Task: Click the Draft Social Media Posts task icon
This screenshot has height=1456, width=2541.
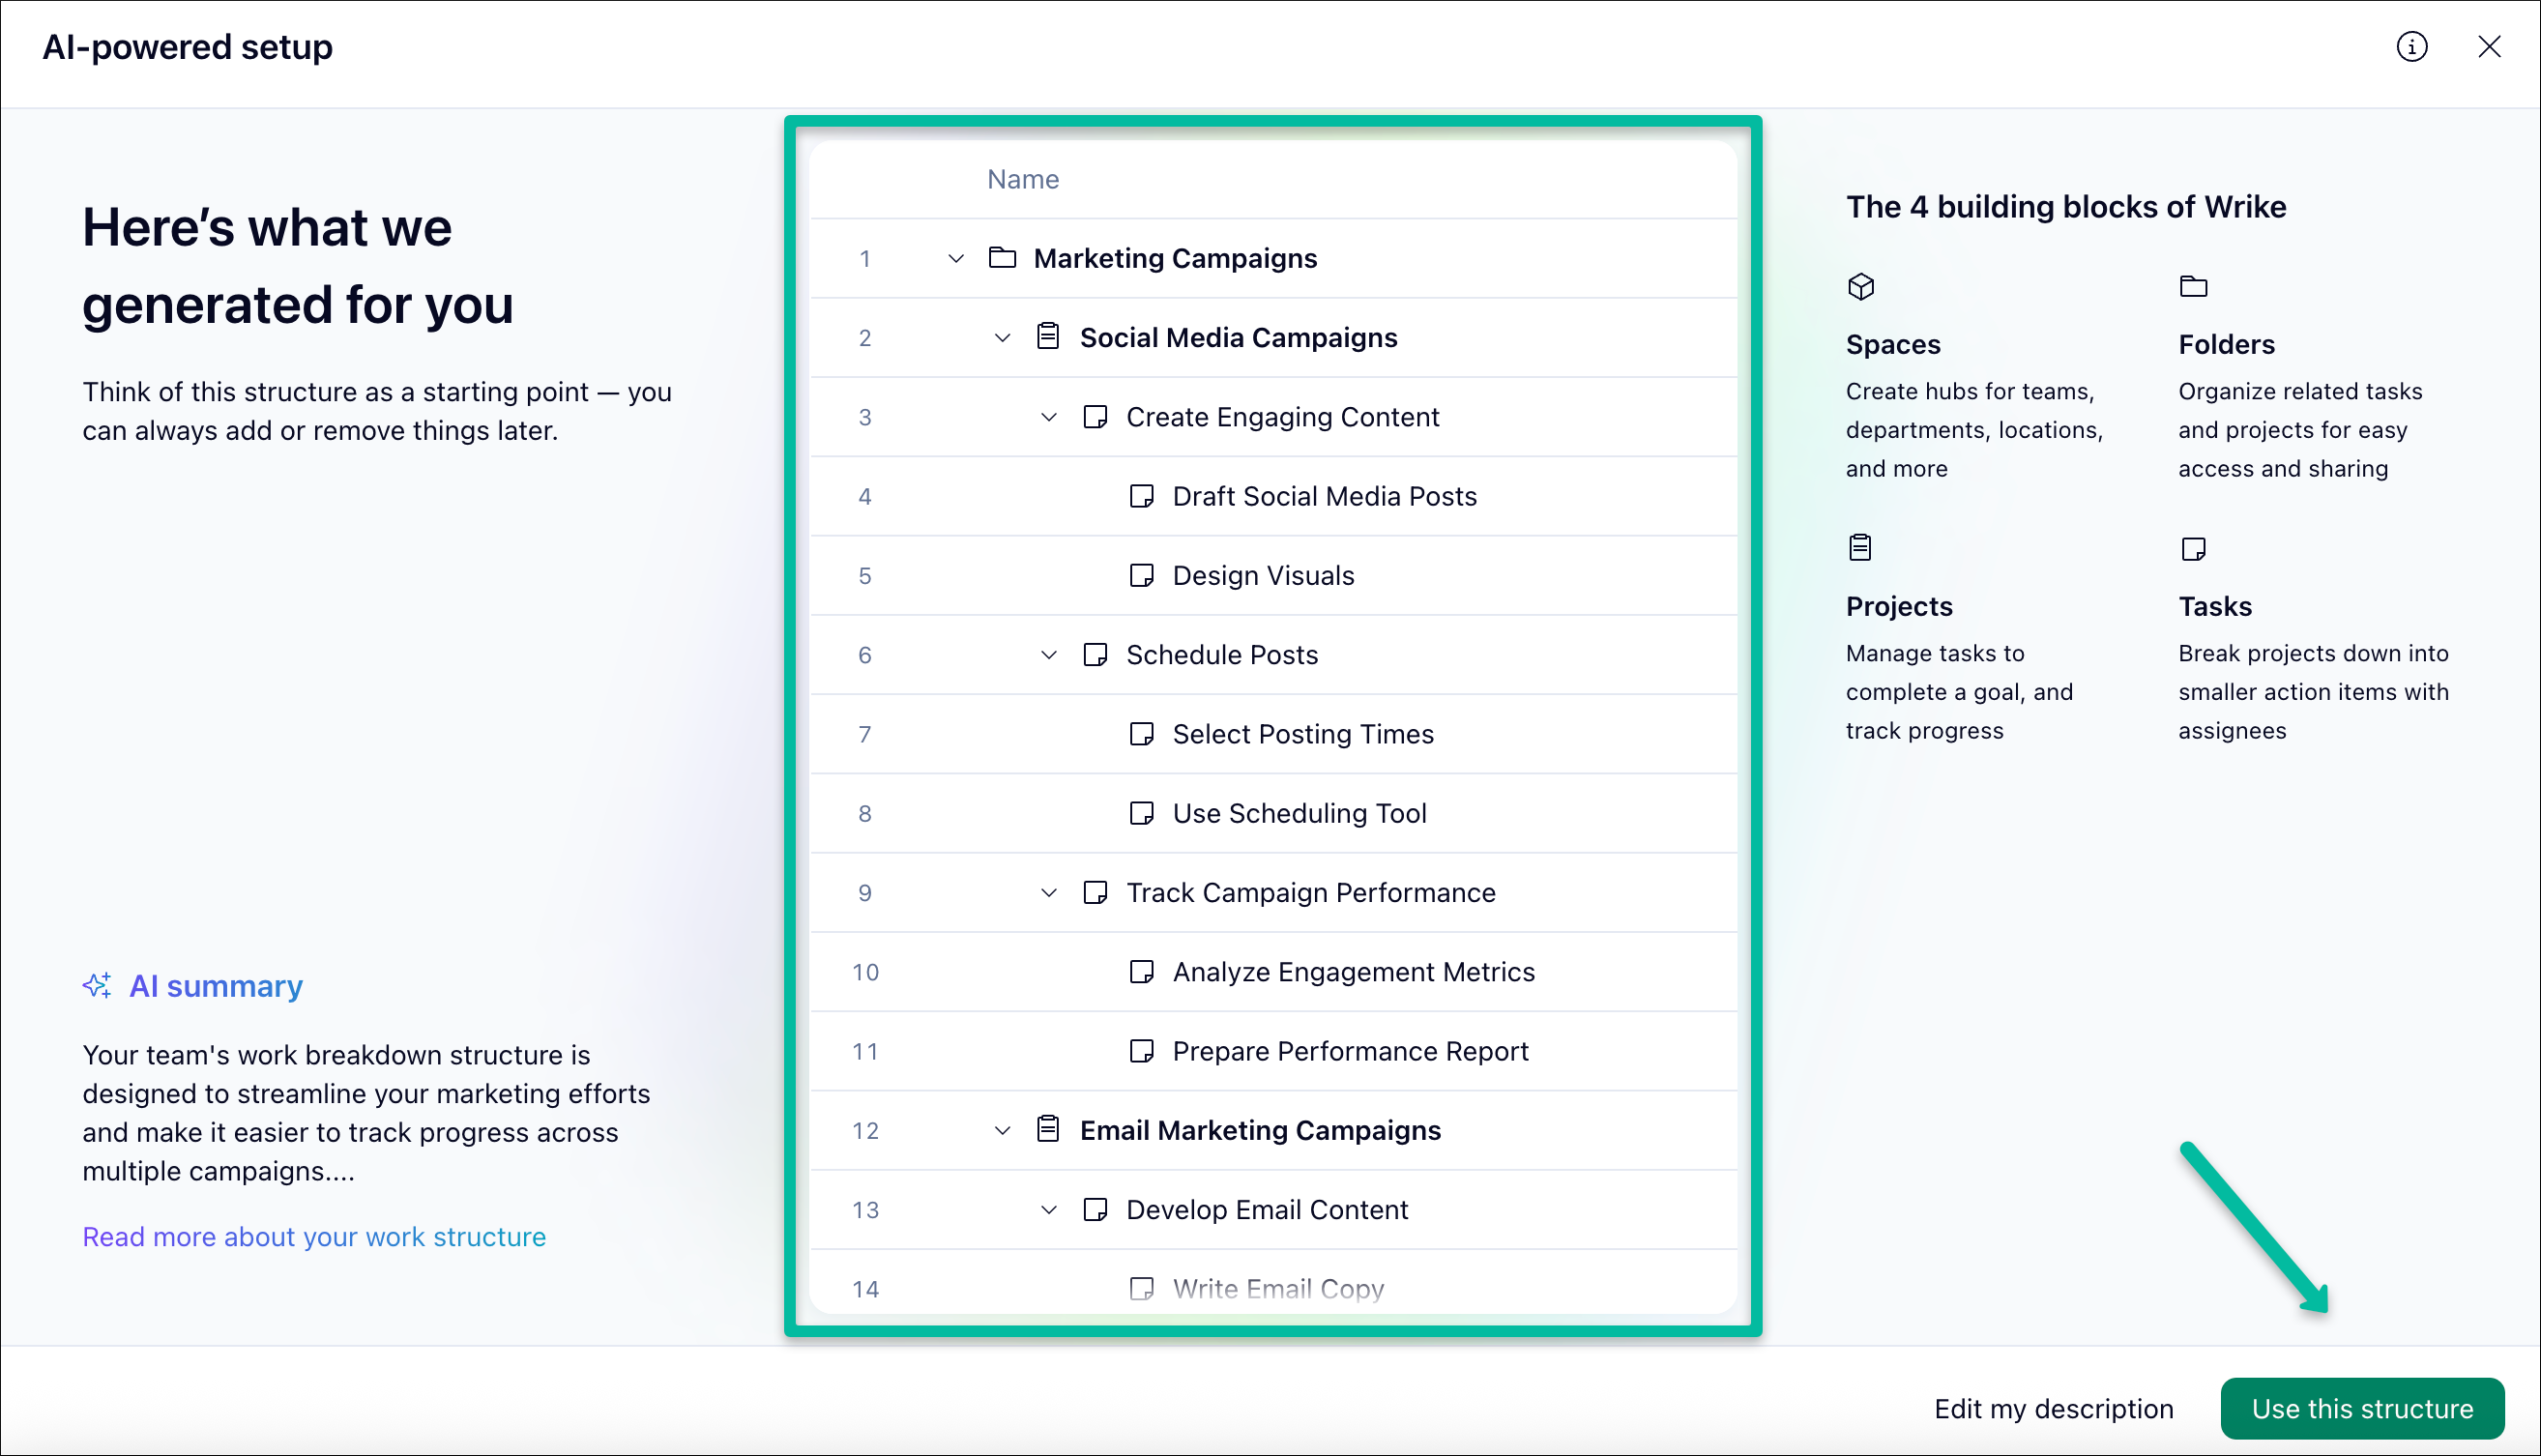Action: click(x=1141, y=496)
